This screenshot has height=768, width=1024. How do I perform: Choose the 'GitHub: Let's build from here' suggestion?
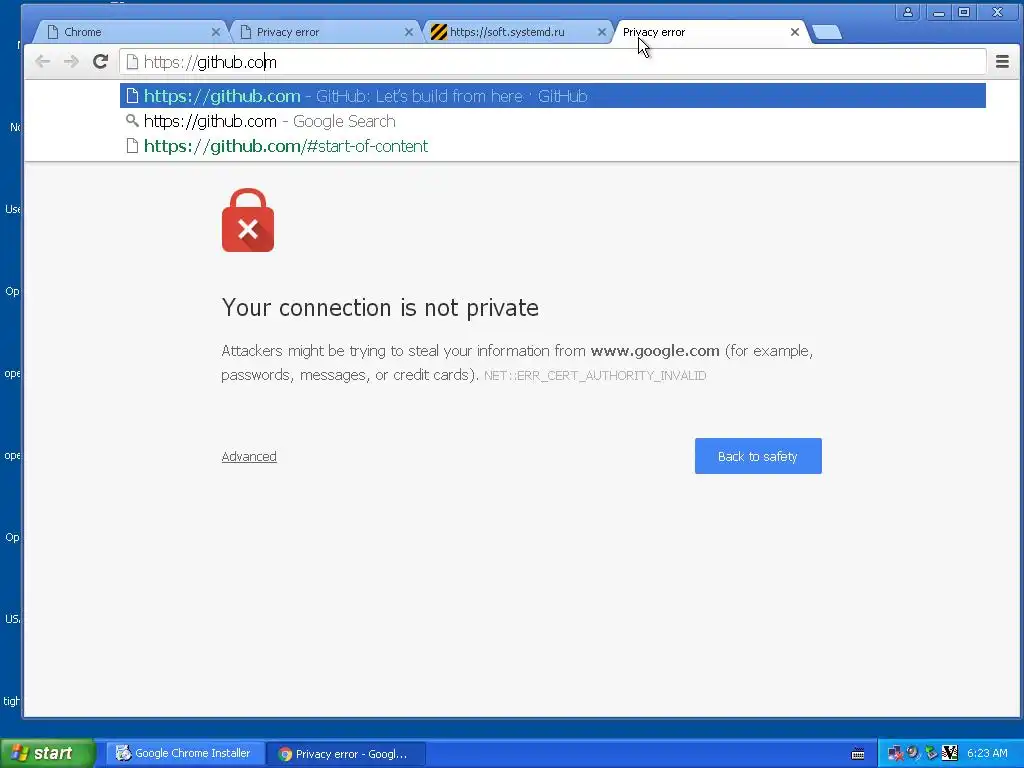point(552,96)
